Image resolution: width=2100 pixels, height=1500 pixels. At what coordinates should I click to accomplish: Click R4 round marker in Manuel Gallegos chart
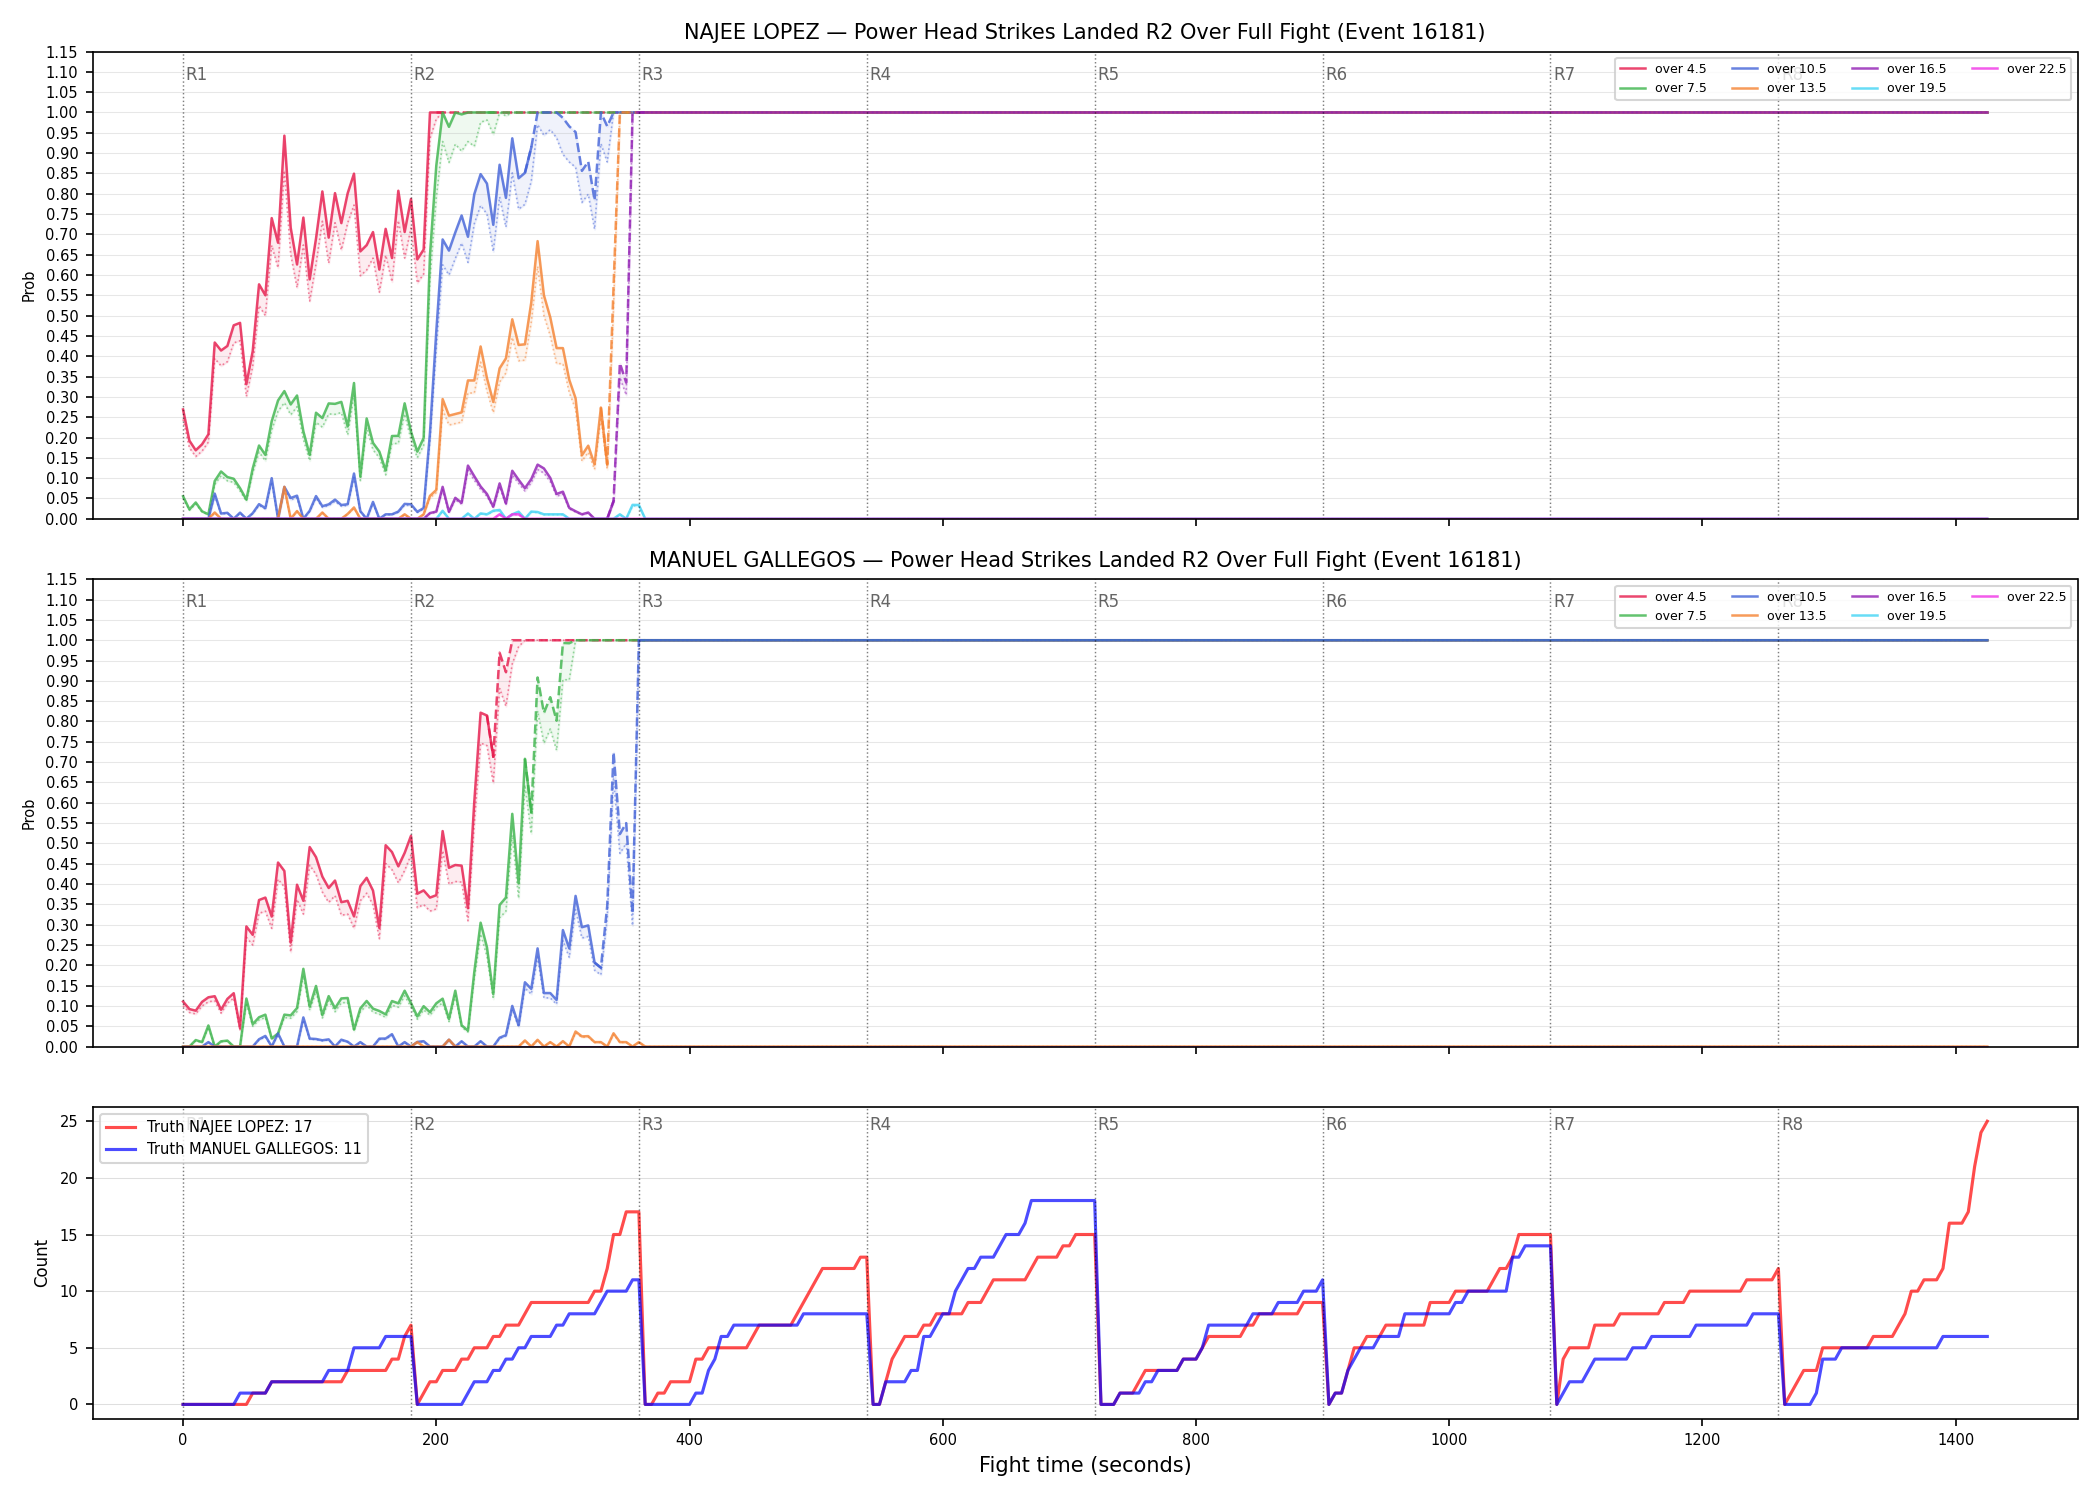[x=880, y=601]
